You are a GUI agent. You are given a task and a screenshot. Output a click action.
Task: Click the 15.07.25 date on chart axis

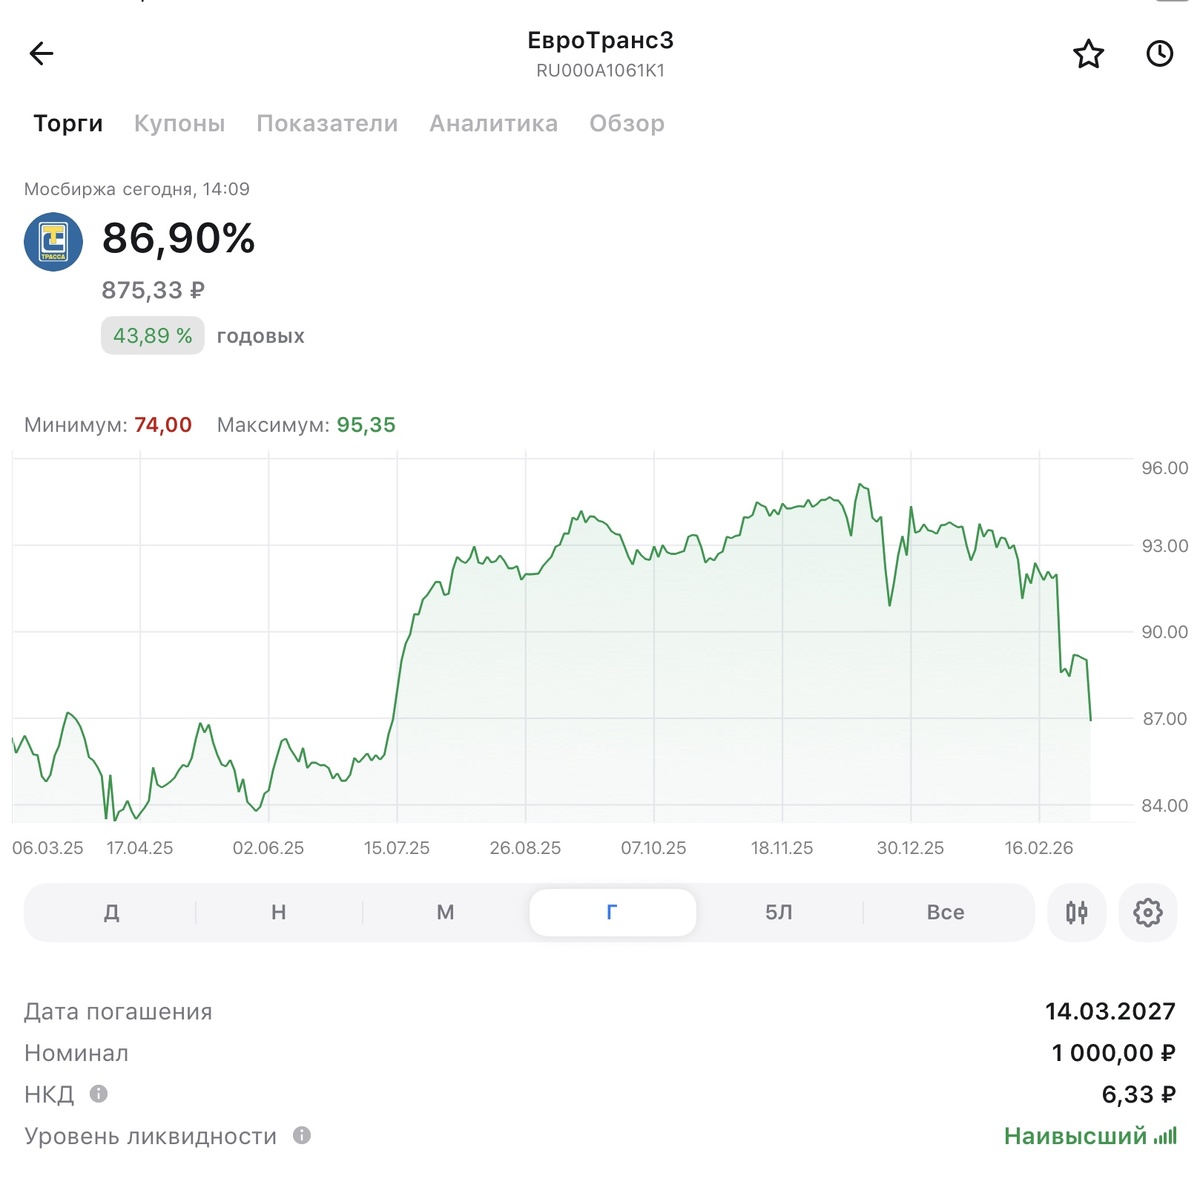[x=397, y=848]
